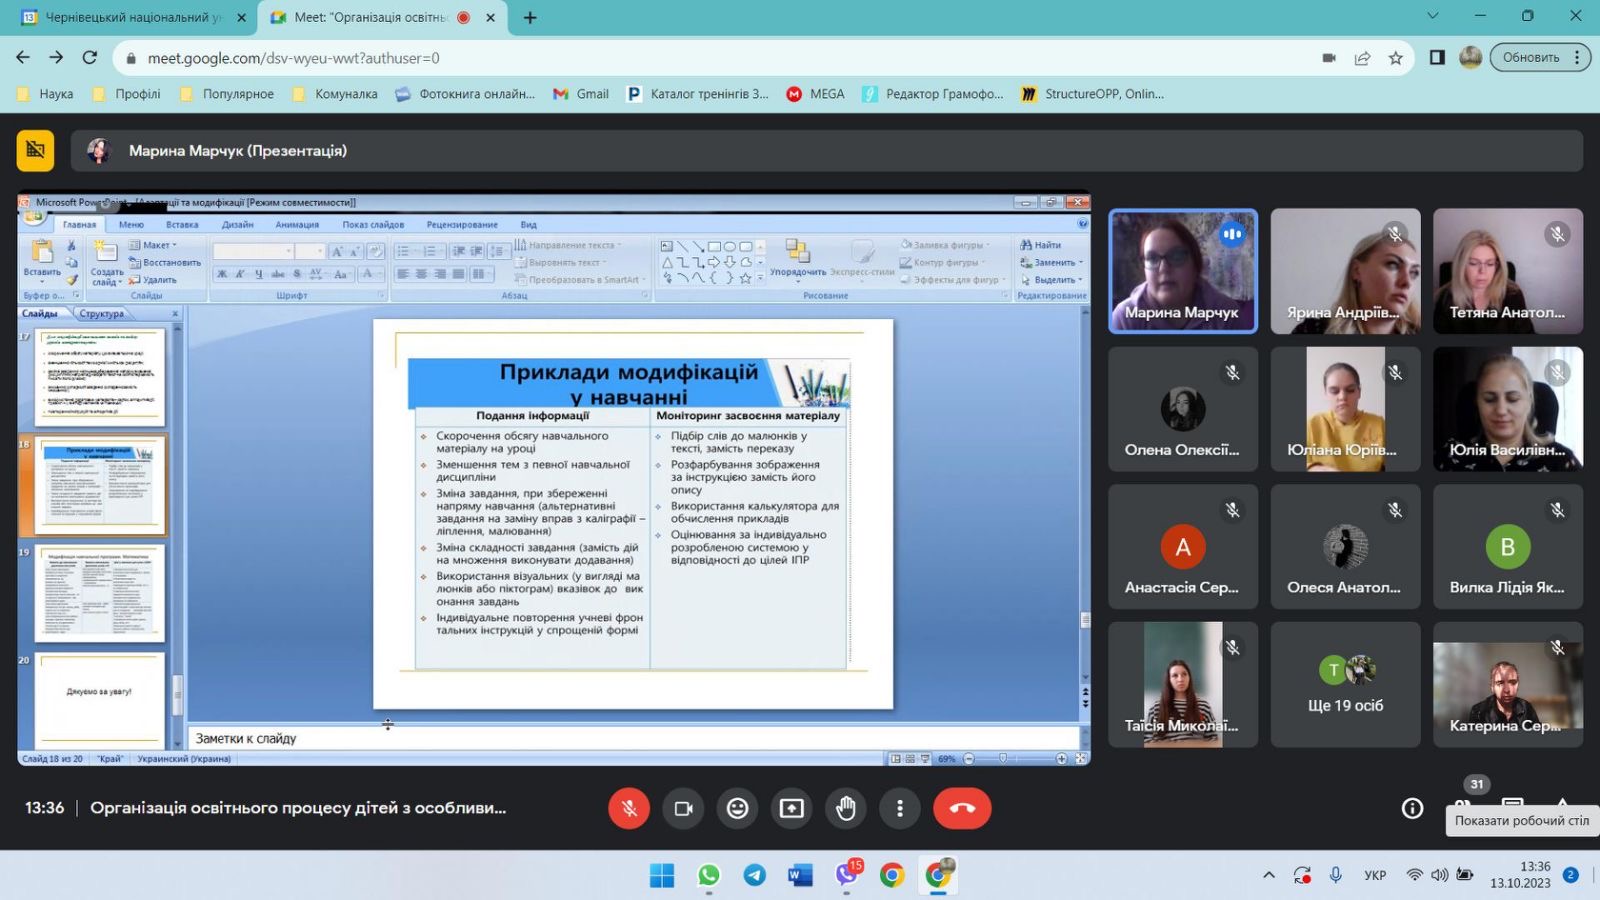Image resolution: width=1600 pixels, height=900 pixels.
Task: Leave the call with the red hang-up button
Action: point(962,808)
